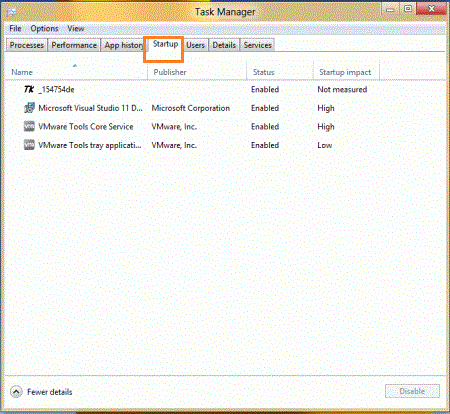Click the Disable button
This screenshot has height=414, width=450.
click(x=412, y=391)
